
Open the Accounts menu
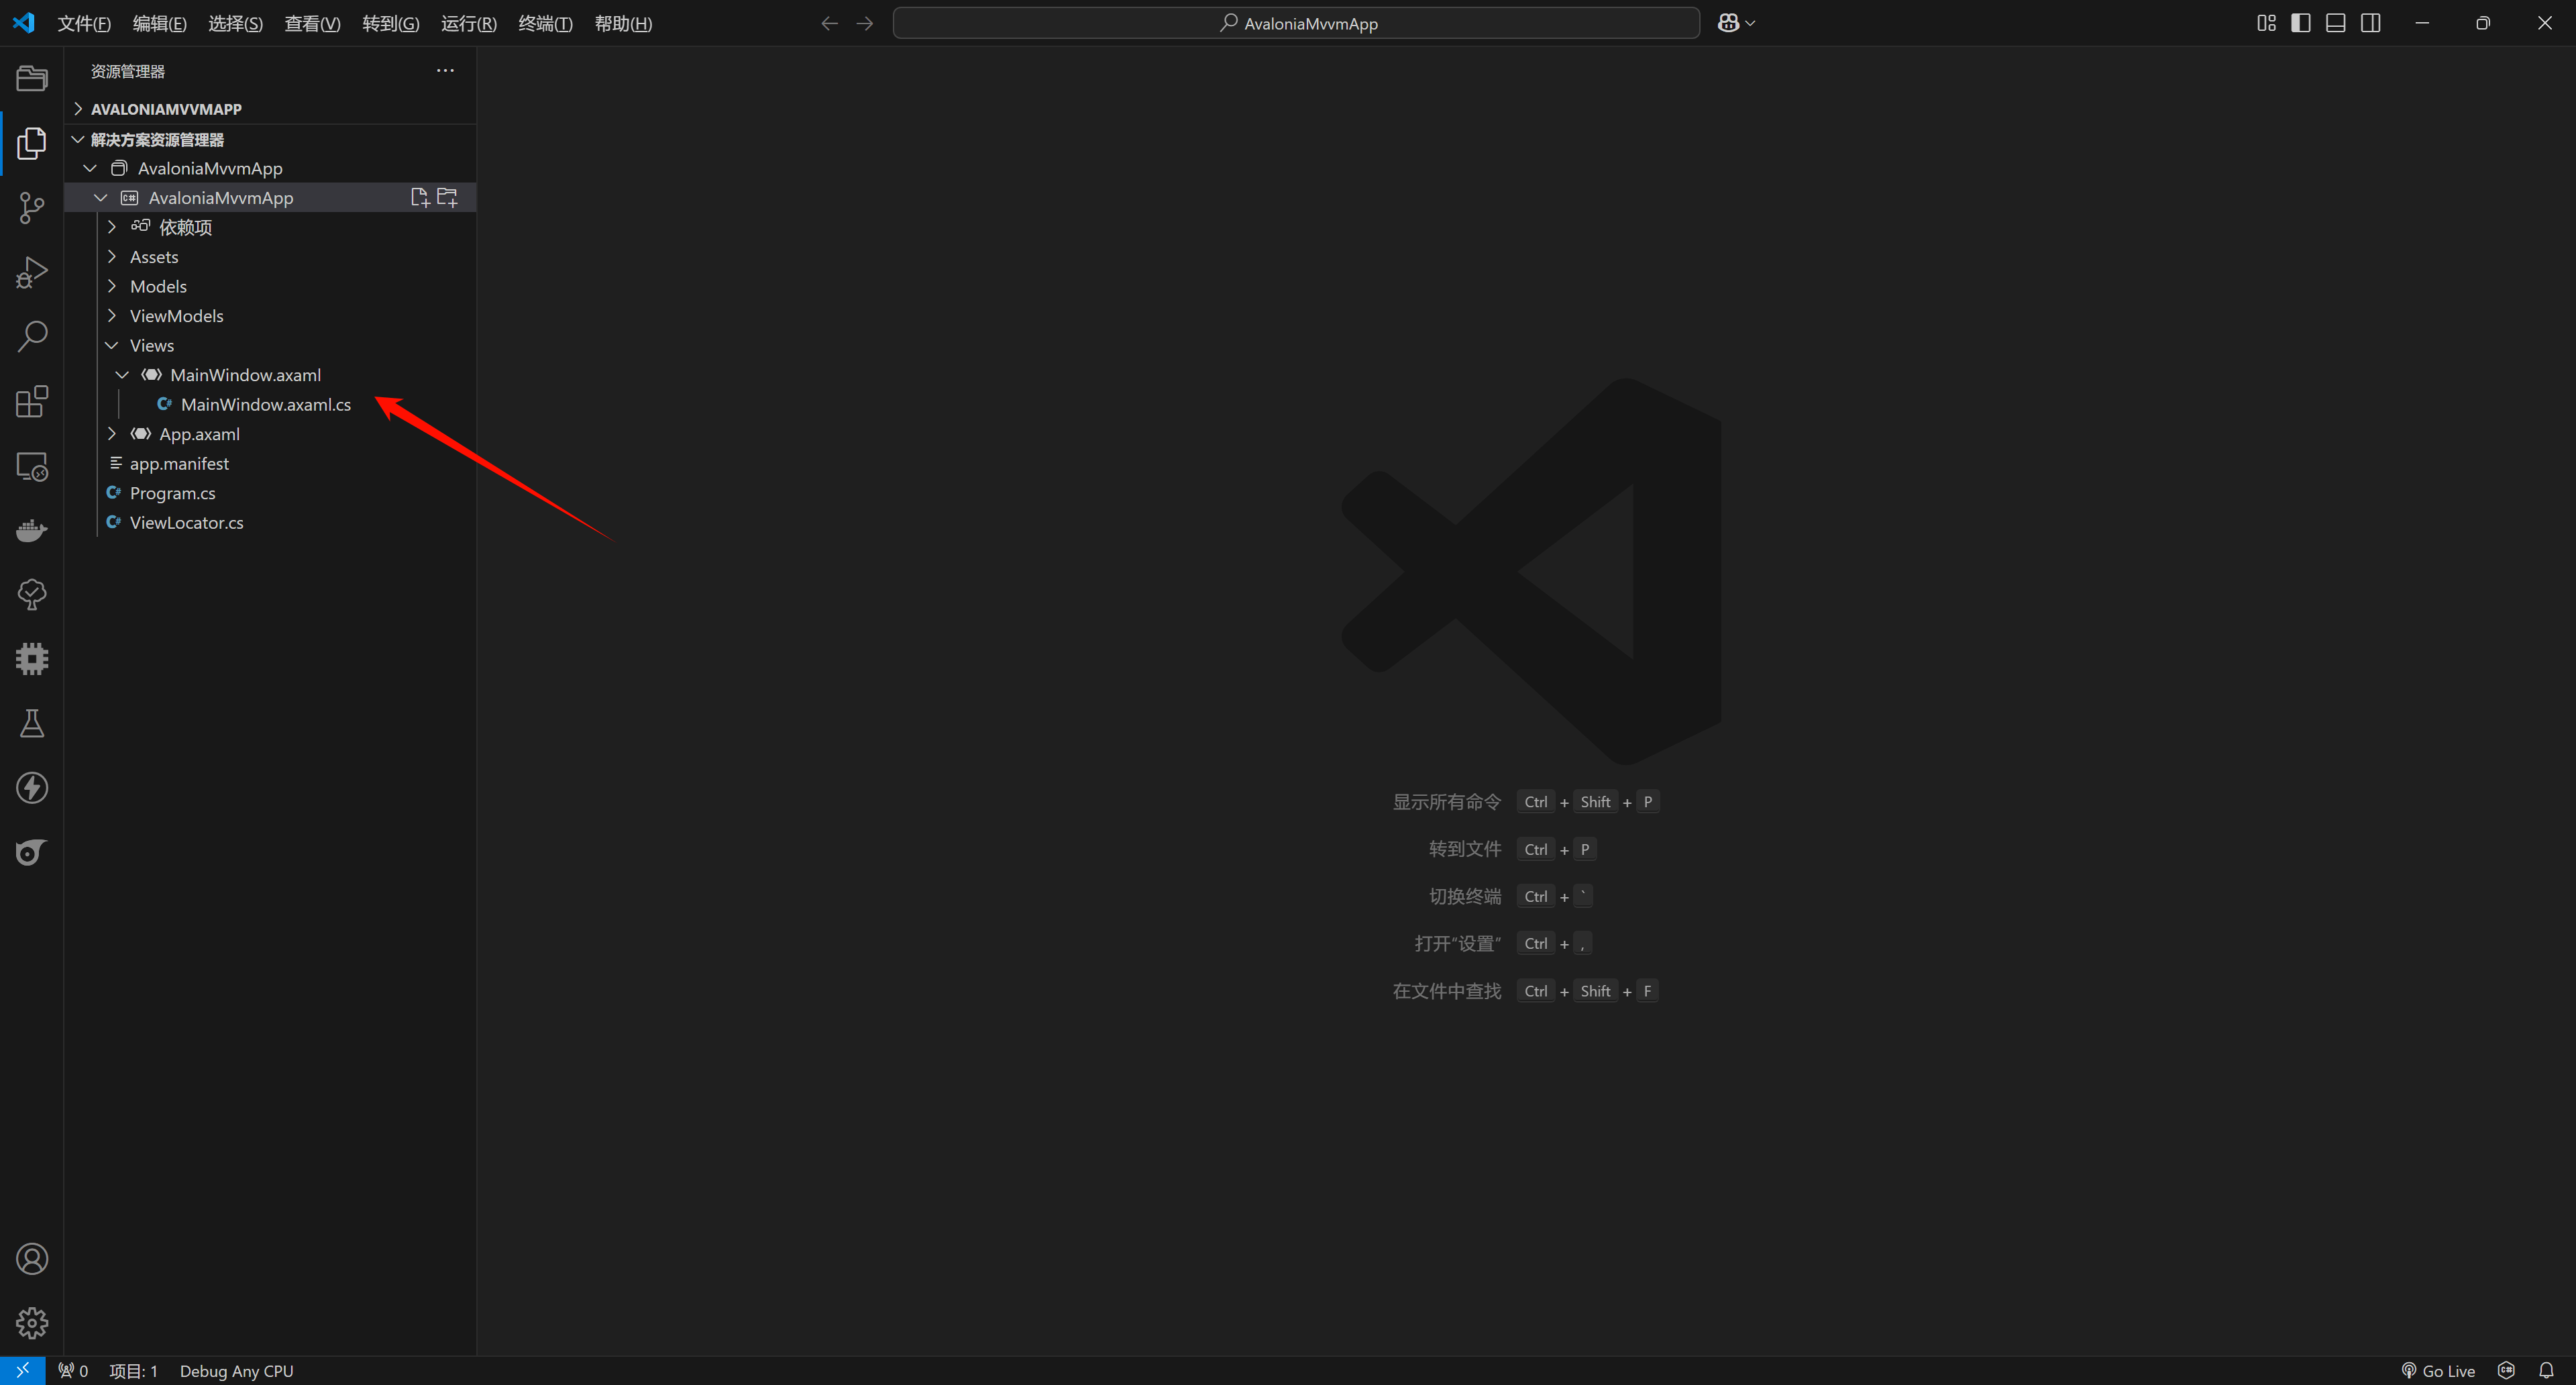32,1259
